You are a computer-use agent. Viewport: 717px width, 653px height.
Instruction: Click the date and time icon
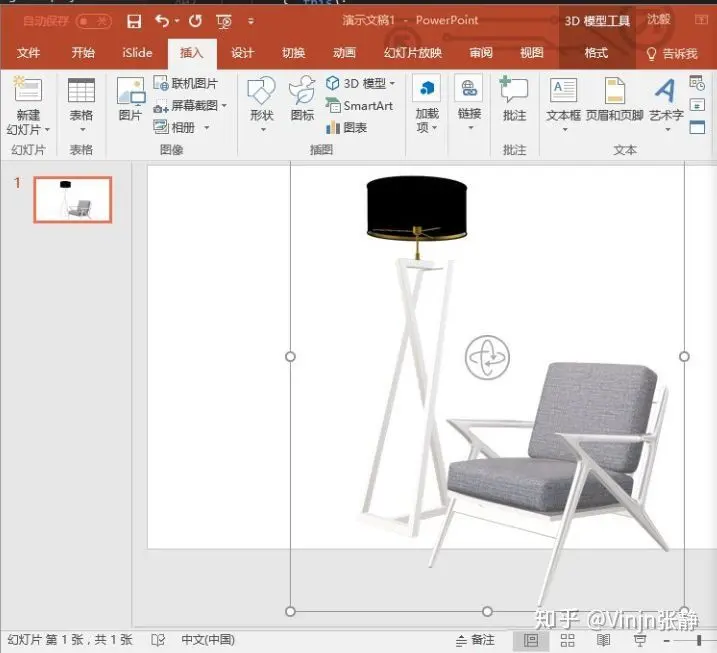697,83
